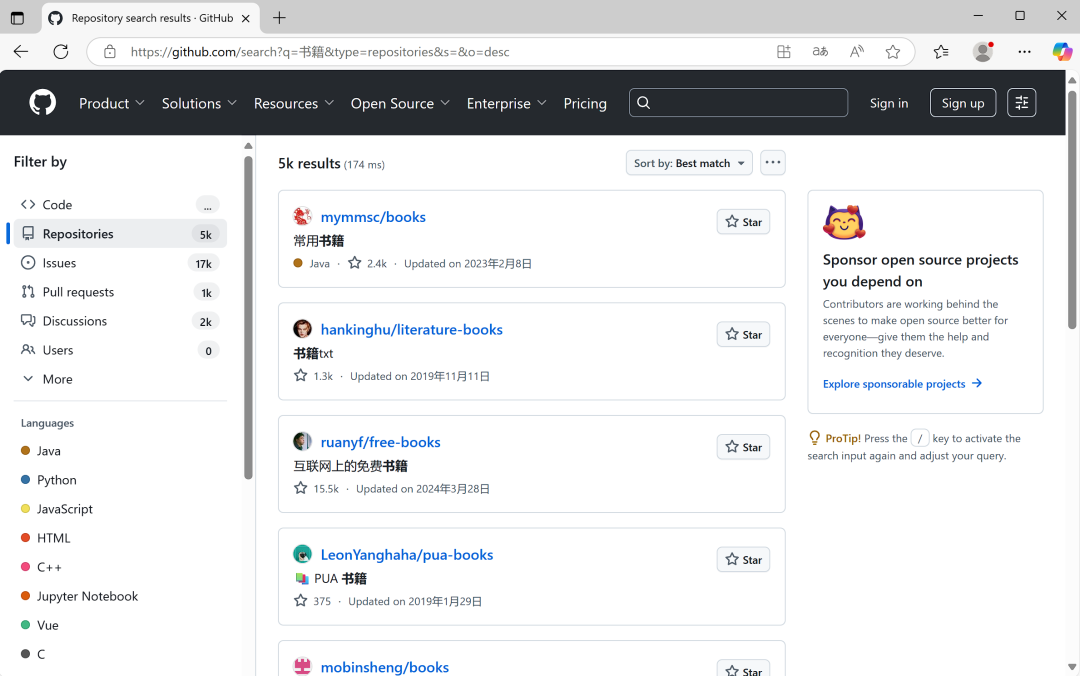
Task: Click the Sign up button
Action: click(x=962, y=103)
